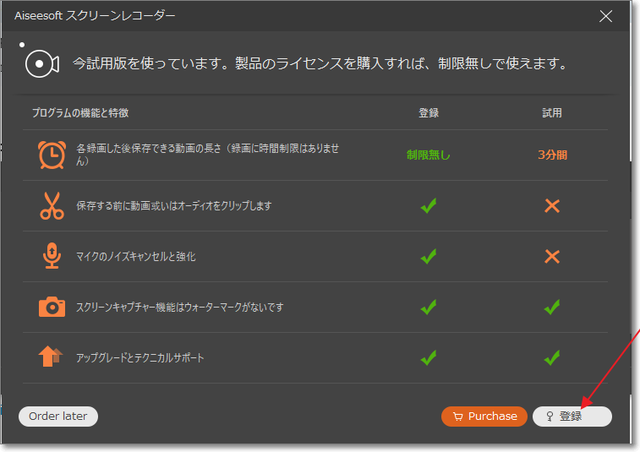Click the trial checkmark for watermark row
Screen dimensions: 640x452
coord(551,307)
